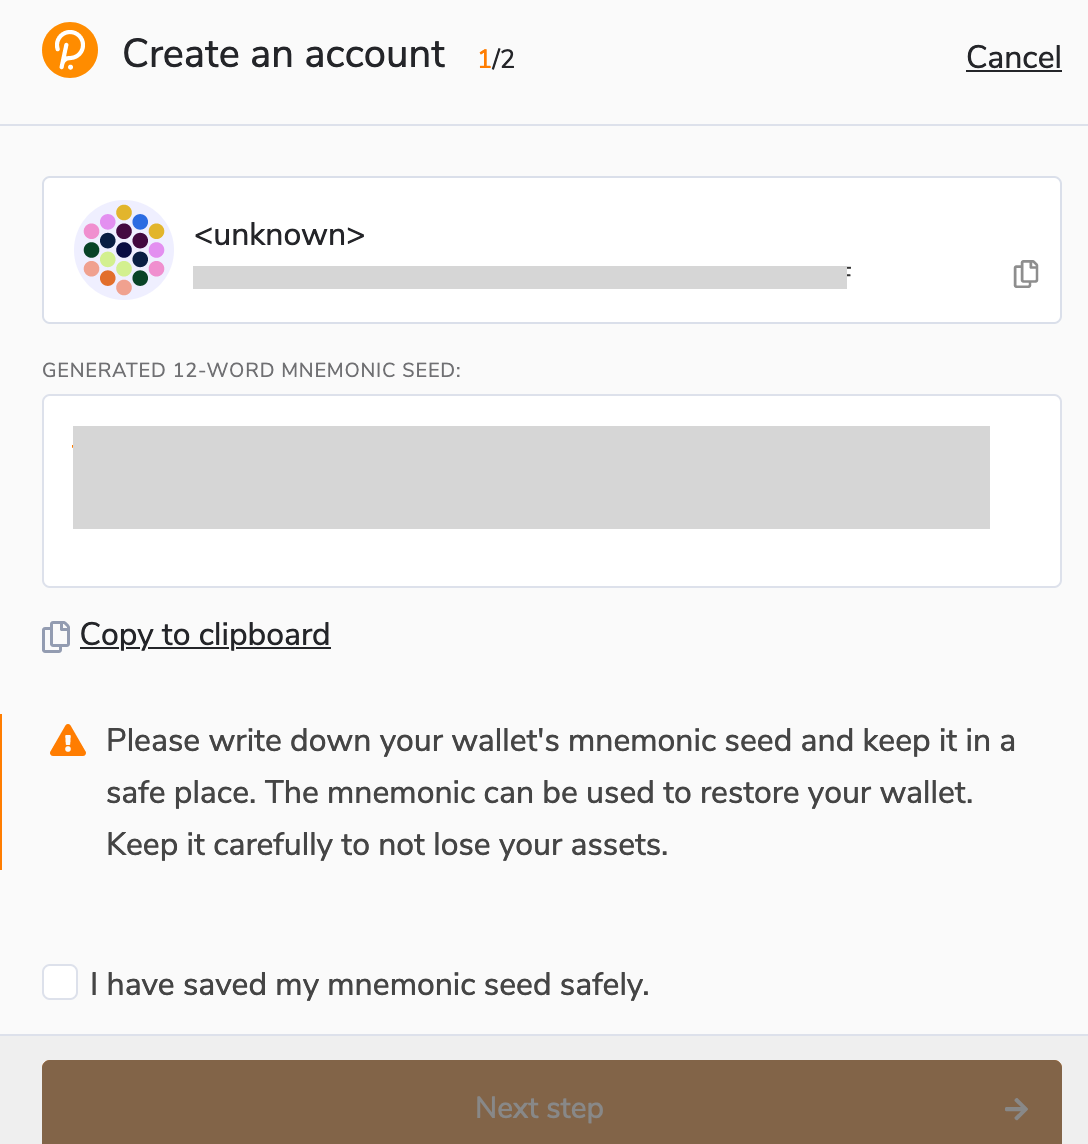Screen dimensions: 1088x1144
Task: Click the colorful dotted account identicon
Action: tap(124, 250)
